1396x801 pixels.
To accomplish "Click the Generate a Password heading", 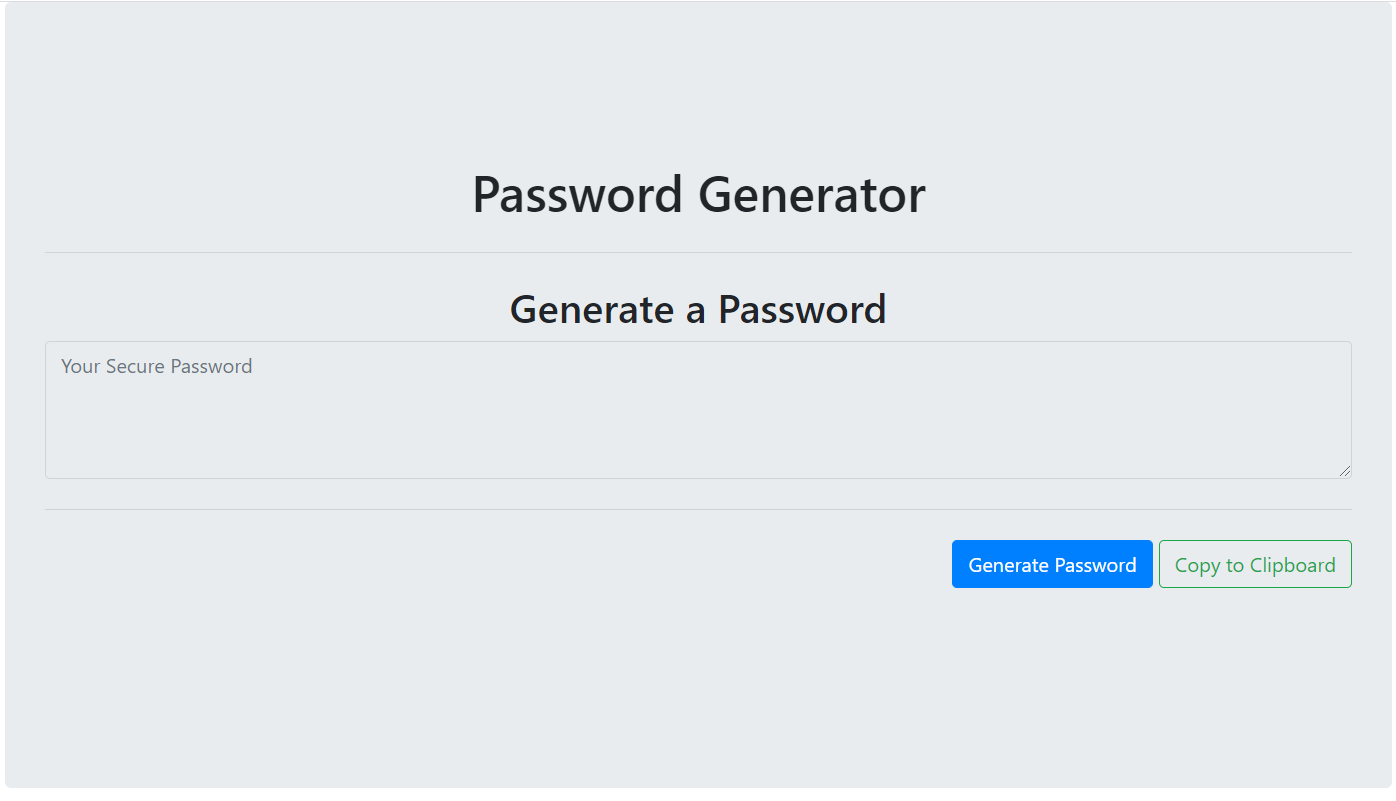I will pos(698,309).
